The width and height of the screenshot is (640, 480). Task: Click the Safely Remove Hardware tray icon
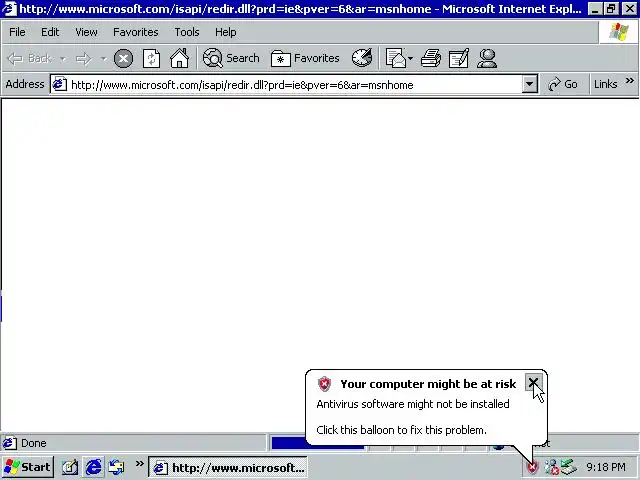(568, 467)
